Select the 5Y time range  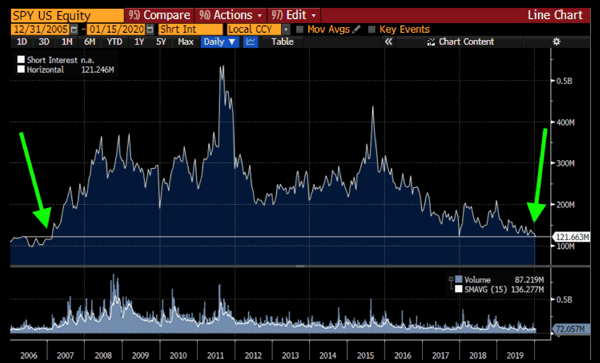(161, 42)
